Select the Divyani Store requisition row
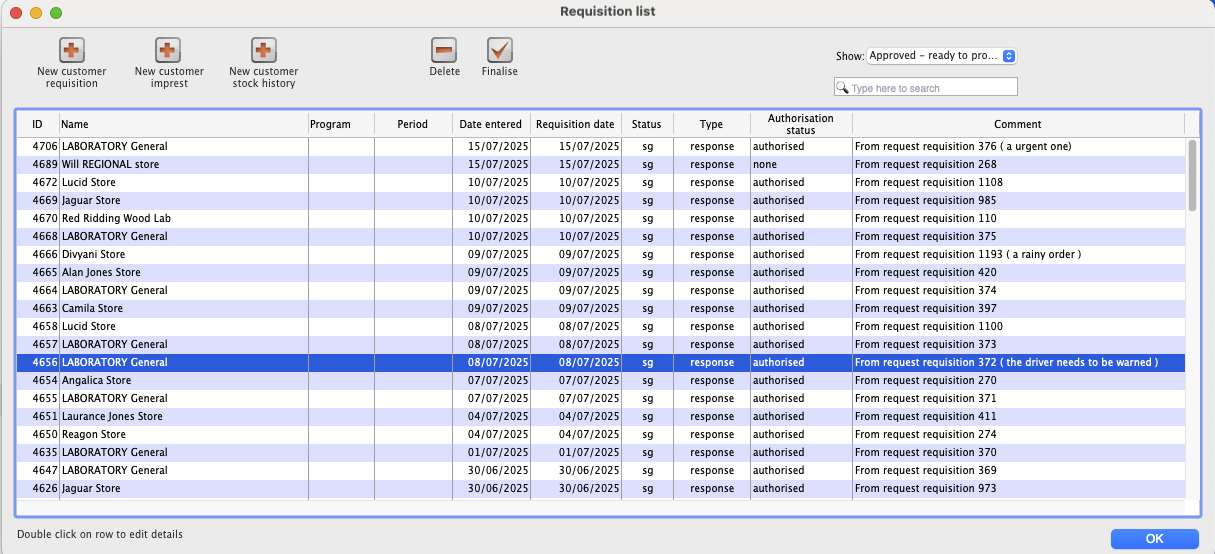The height and width of the screenshot is (554, 1215). coord(93,255)
